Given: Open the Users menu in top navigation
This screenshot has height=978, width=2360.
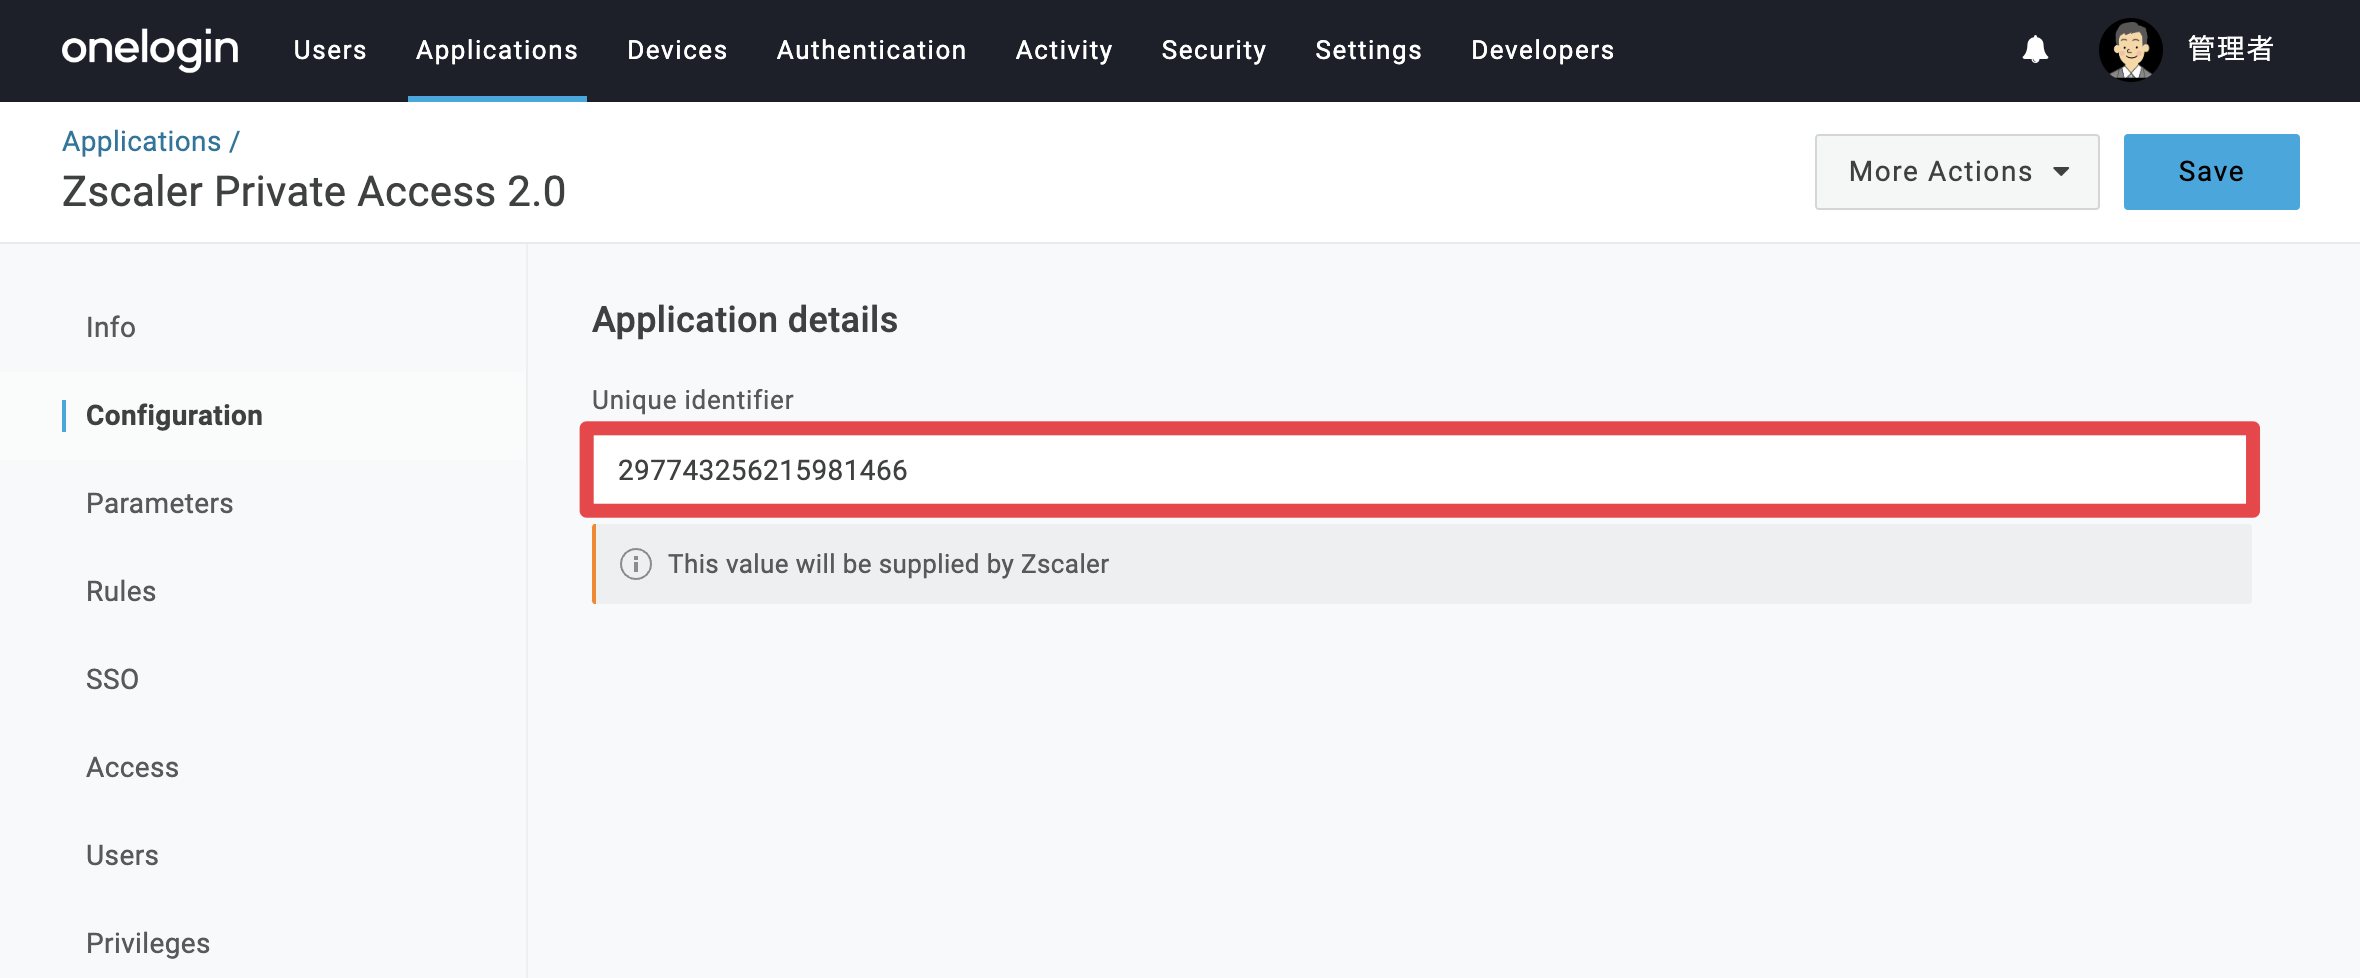Looking at the screenshot, I should pos(330,50).
